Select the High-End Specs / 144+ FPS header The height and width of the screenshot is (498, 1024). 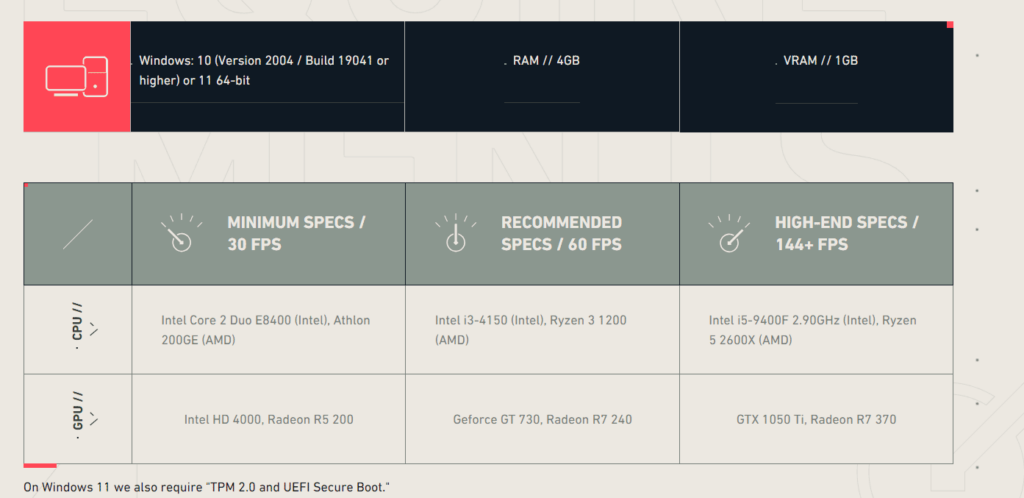click(x=846, y=233)
